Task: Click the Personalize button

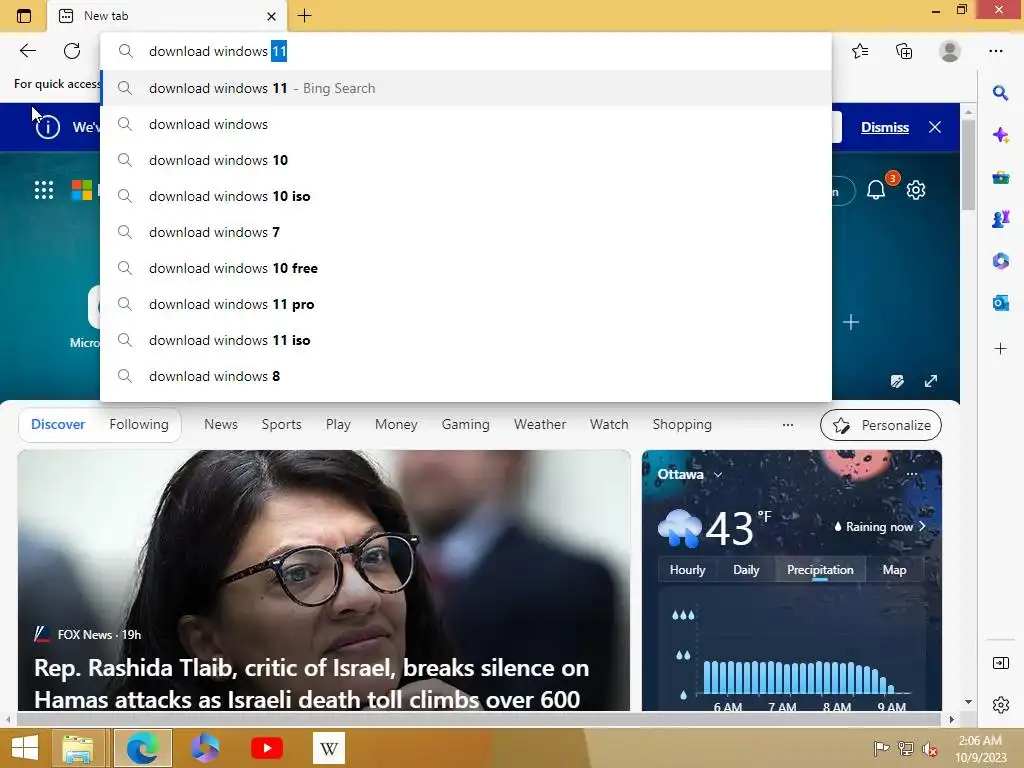Action: click(x=880, y=425)
